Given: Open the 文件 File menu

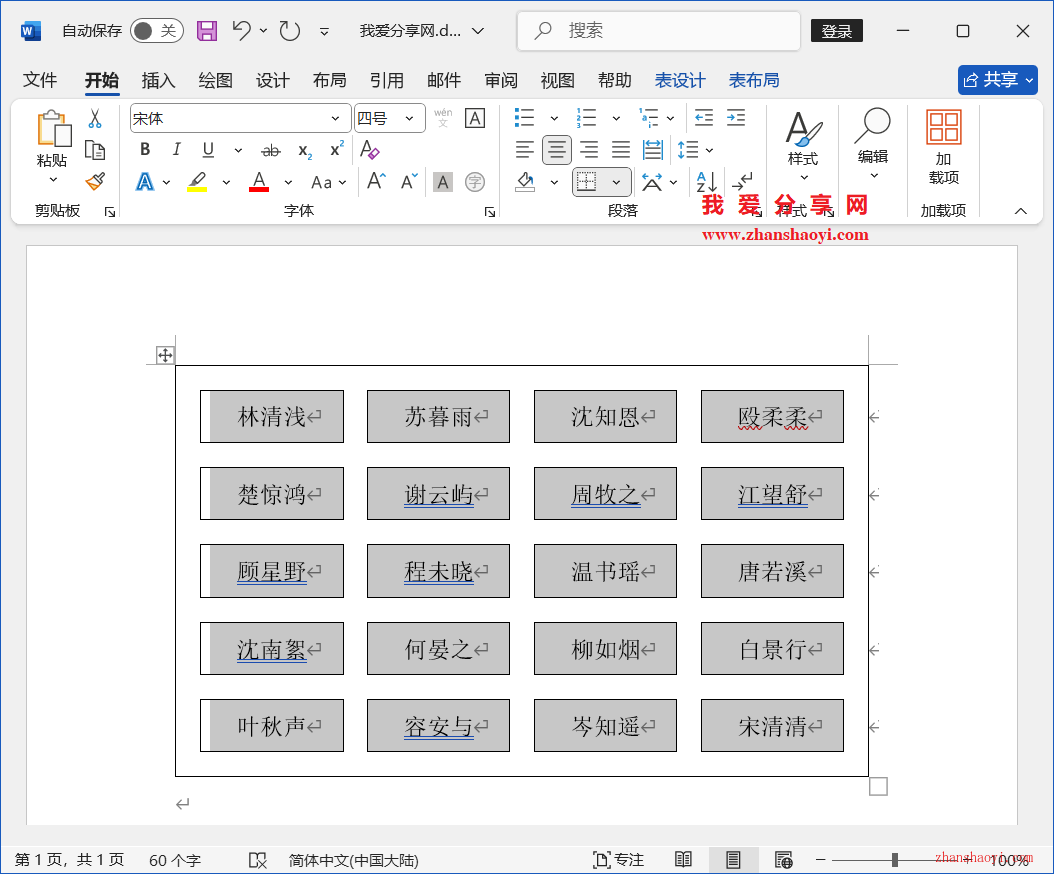Looking at the screenshot, I should (40, 80).
